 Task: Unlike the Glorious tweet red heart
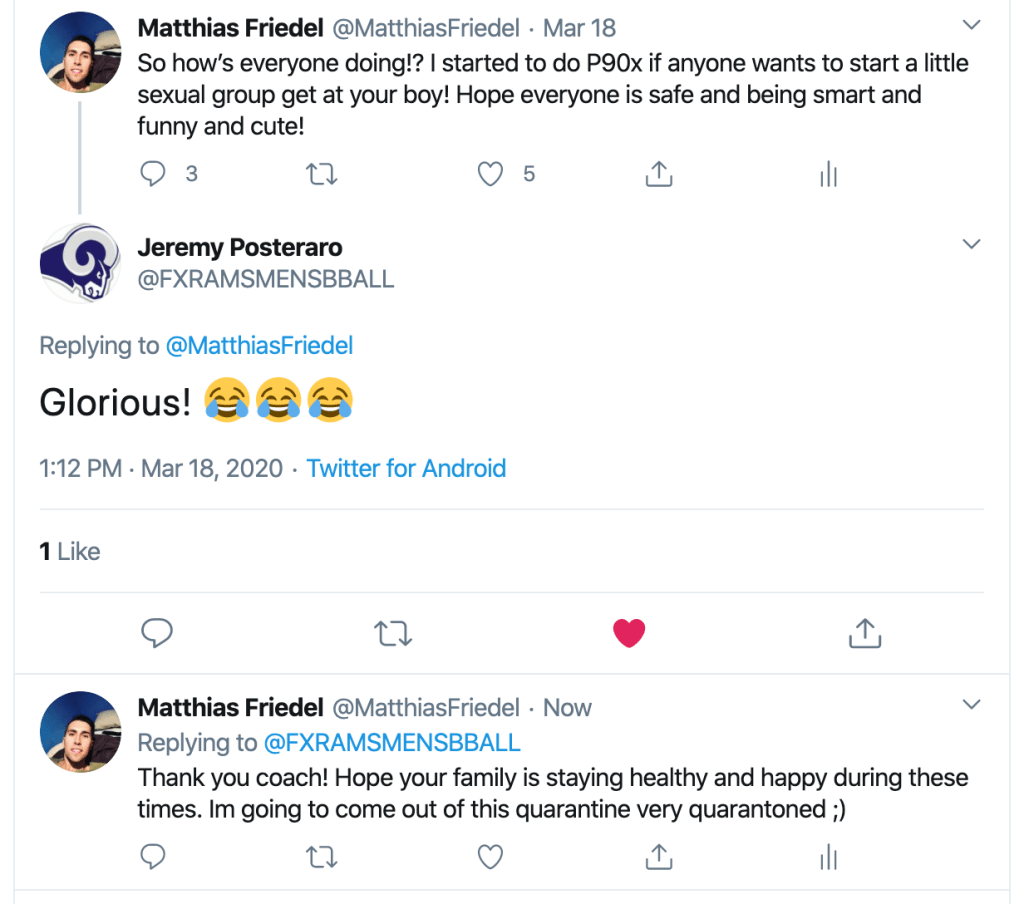click(629, 632)
